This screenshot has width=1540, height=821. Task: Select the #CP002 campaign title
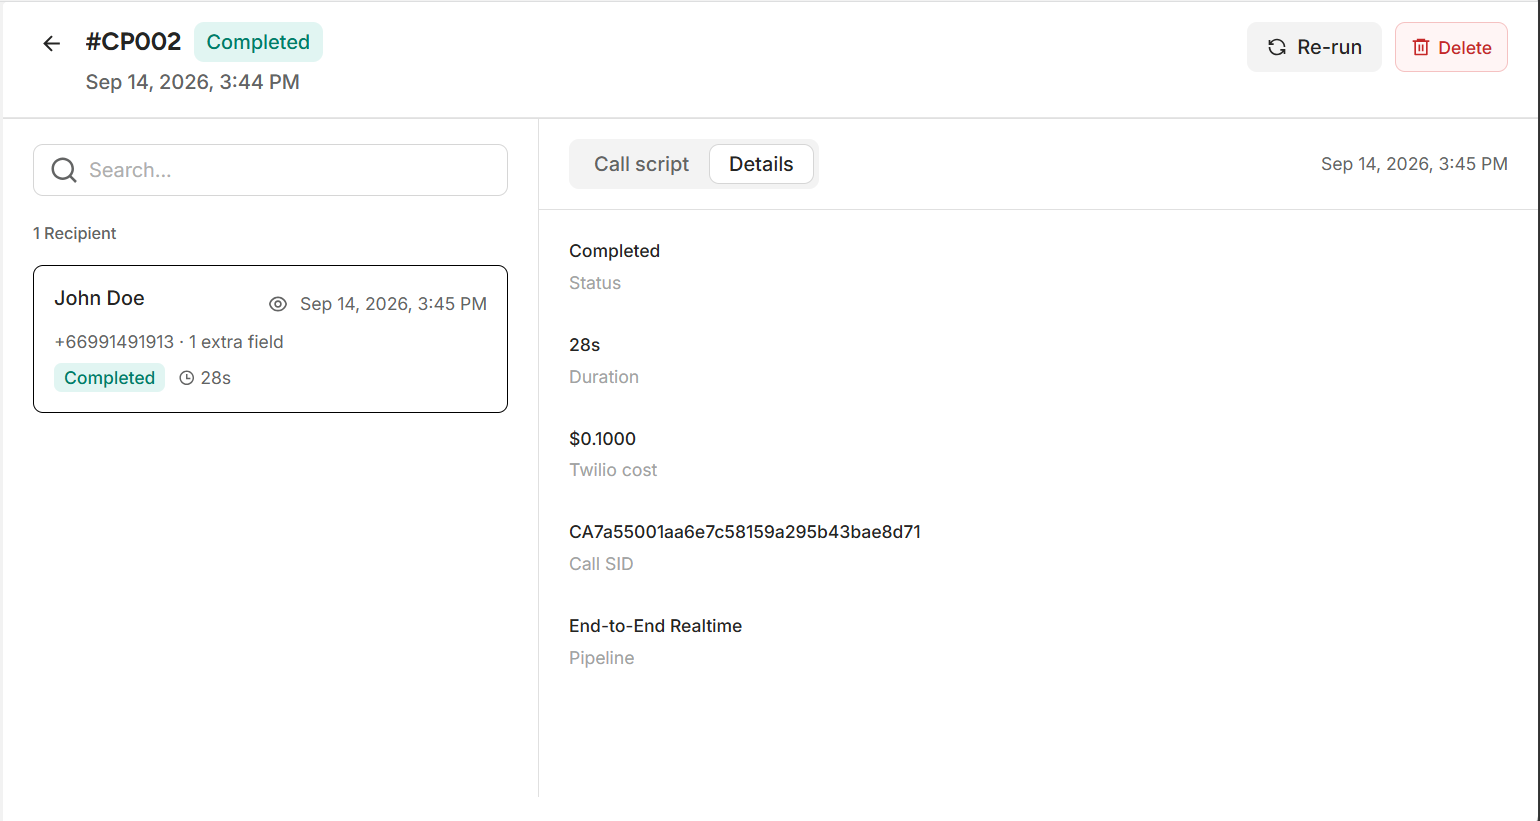click(x=133, y=42)
